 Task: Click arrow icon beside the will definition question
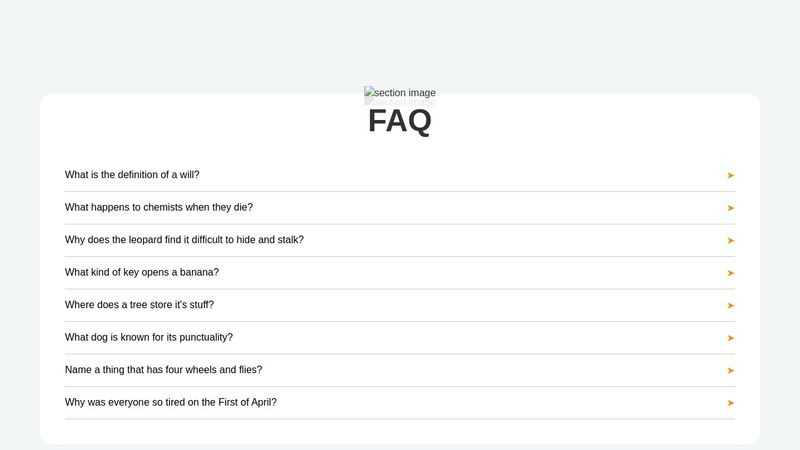(731, 176)
